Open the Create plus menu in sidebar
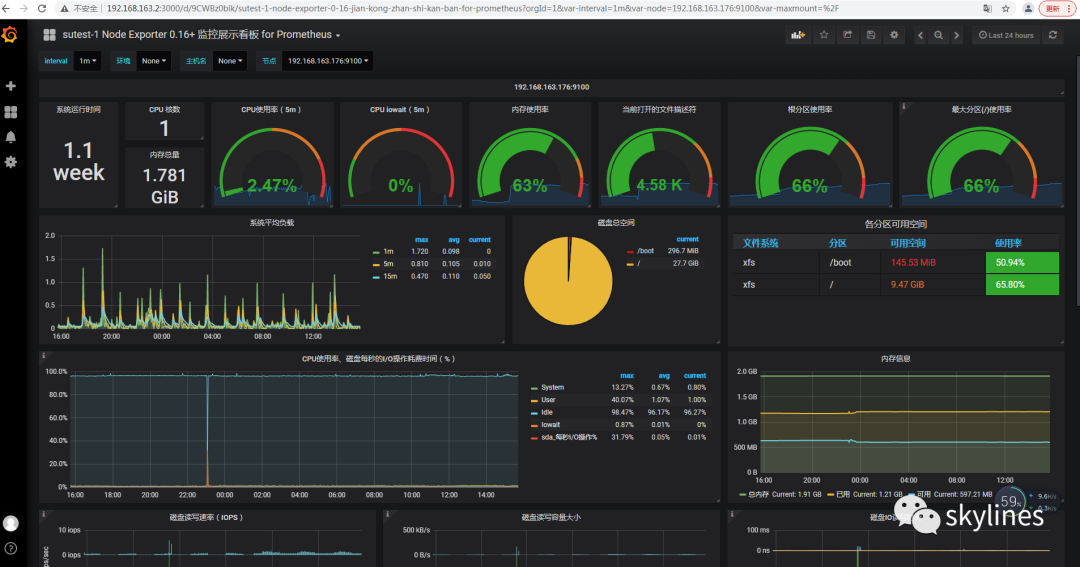Image resolution: width=1080 pixels, height=567 pixels. point(11,87)
